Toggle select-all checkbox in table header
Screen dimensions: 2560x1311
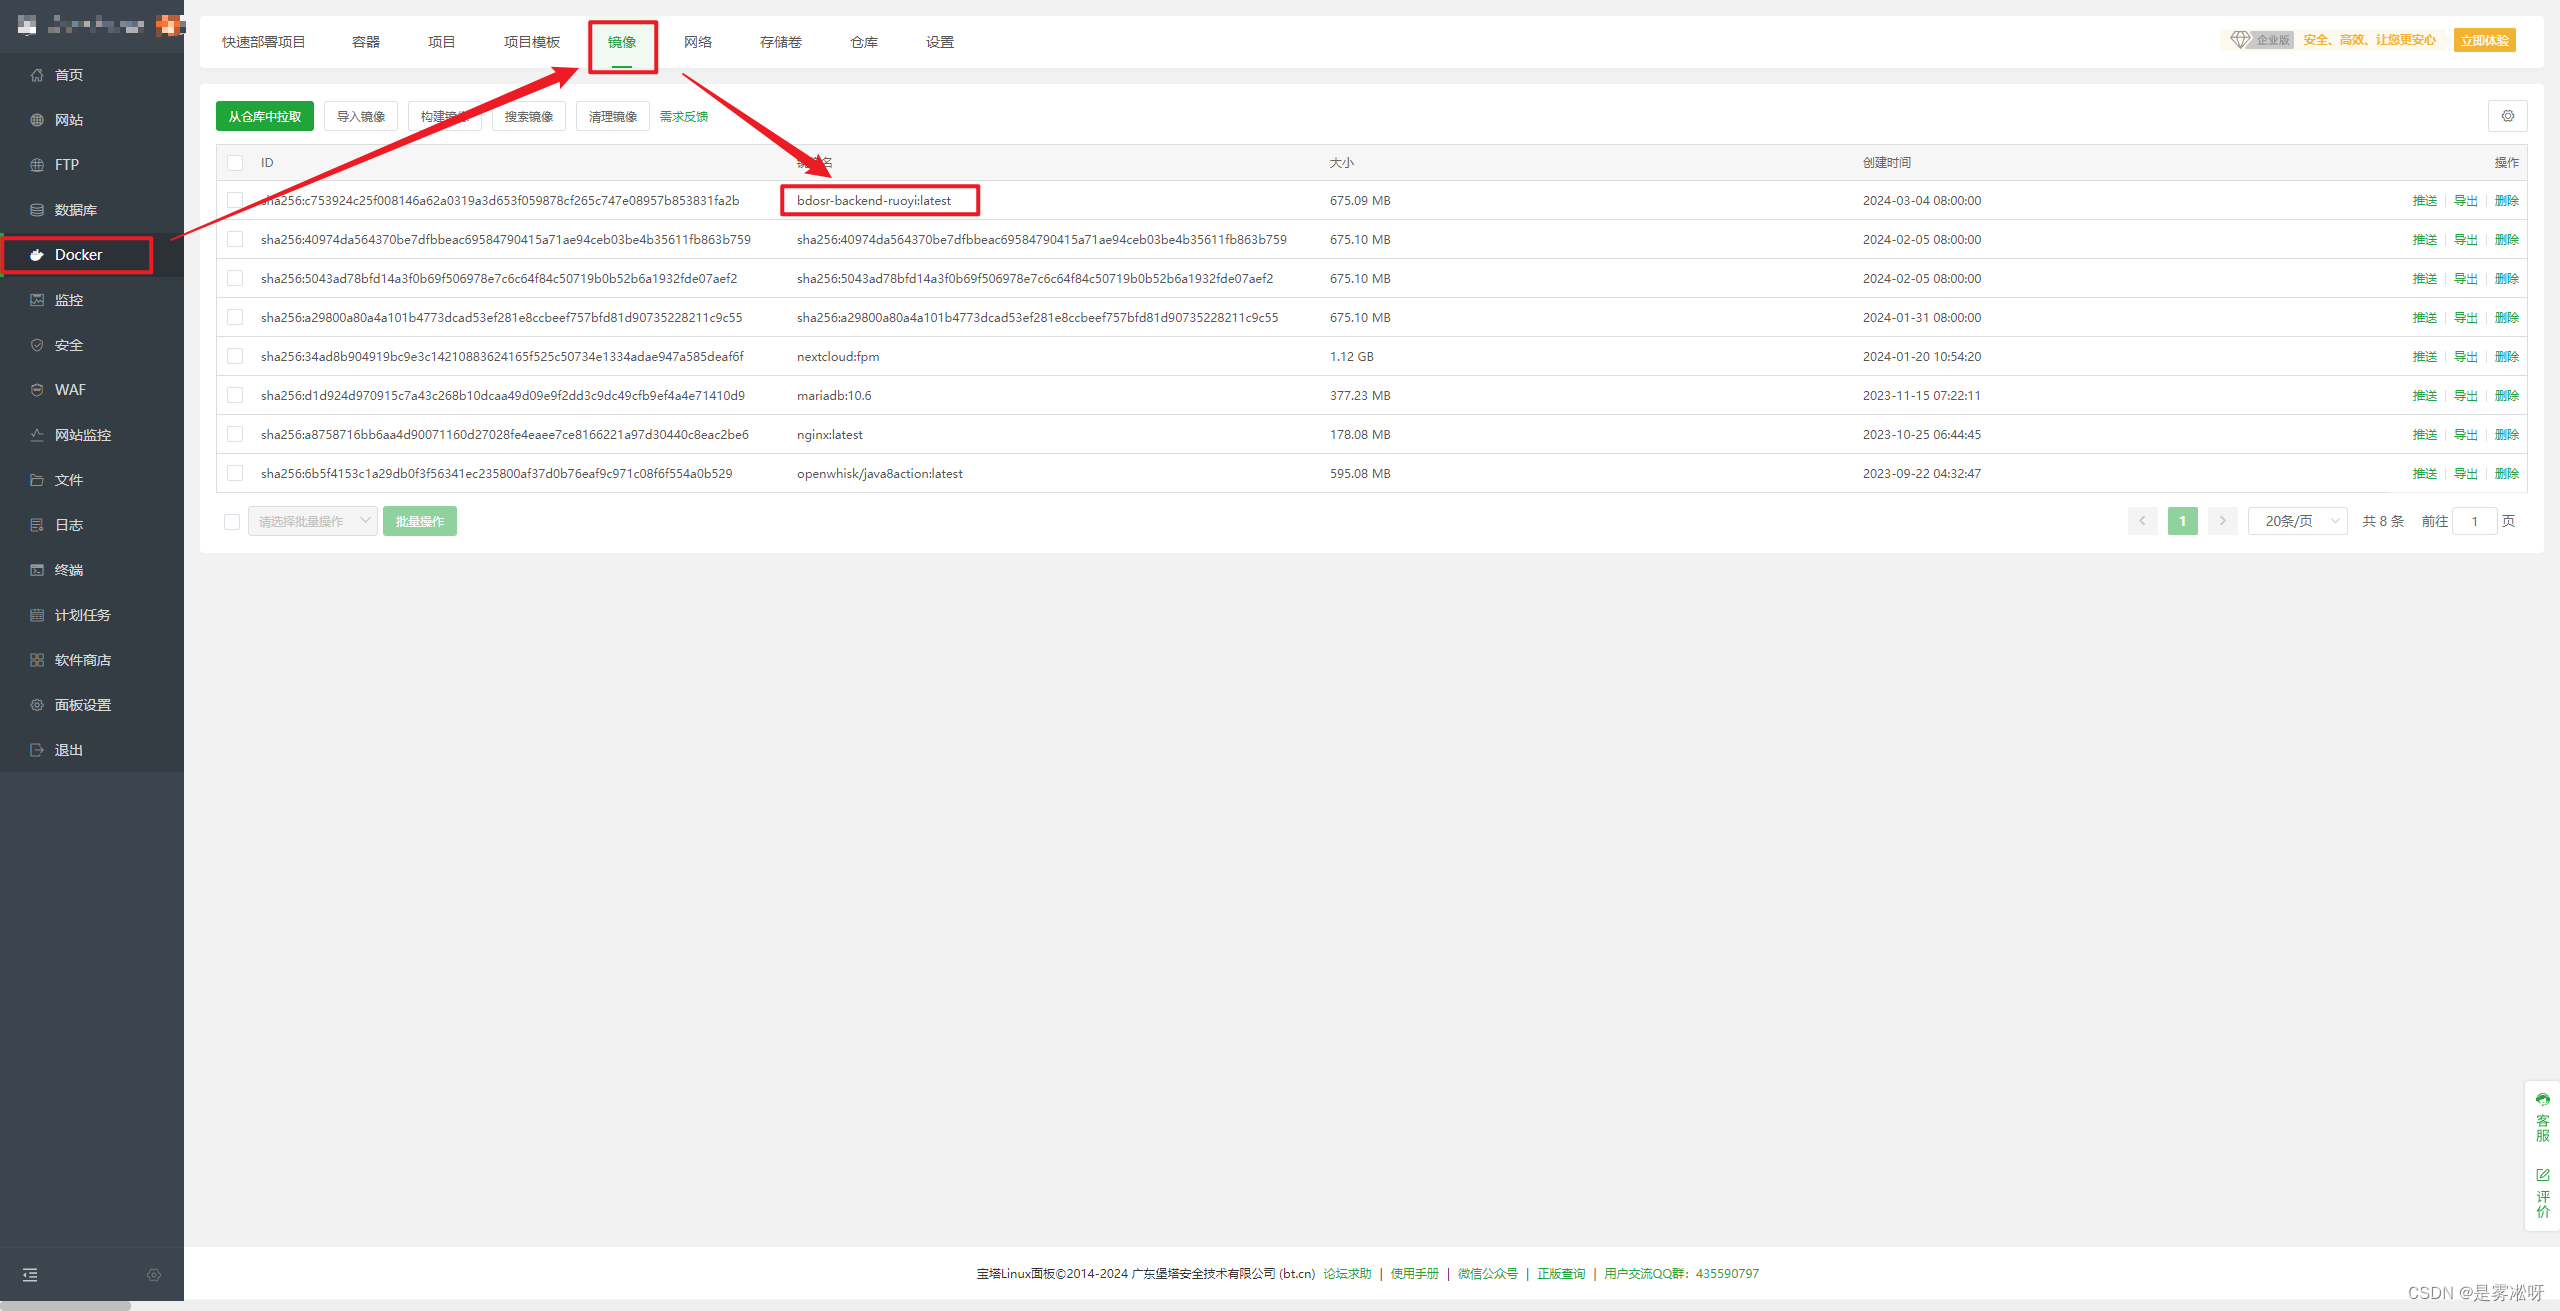235,163
